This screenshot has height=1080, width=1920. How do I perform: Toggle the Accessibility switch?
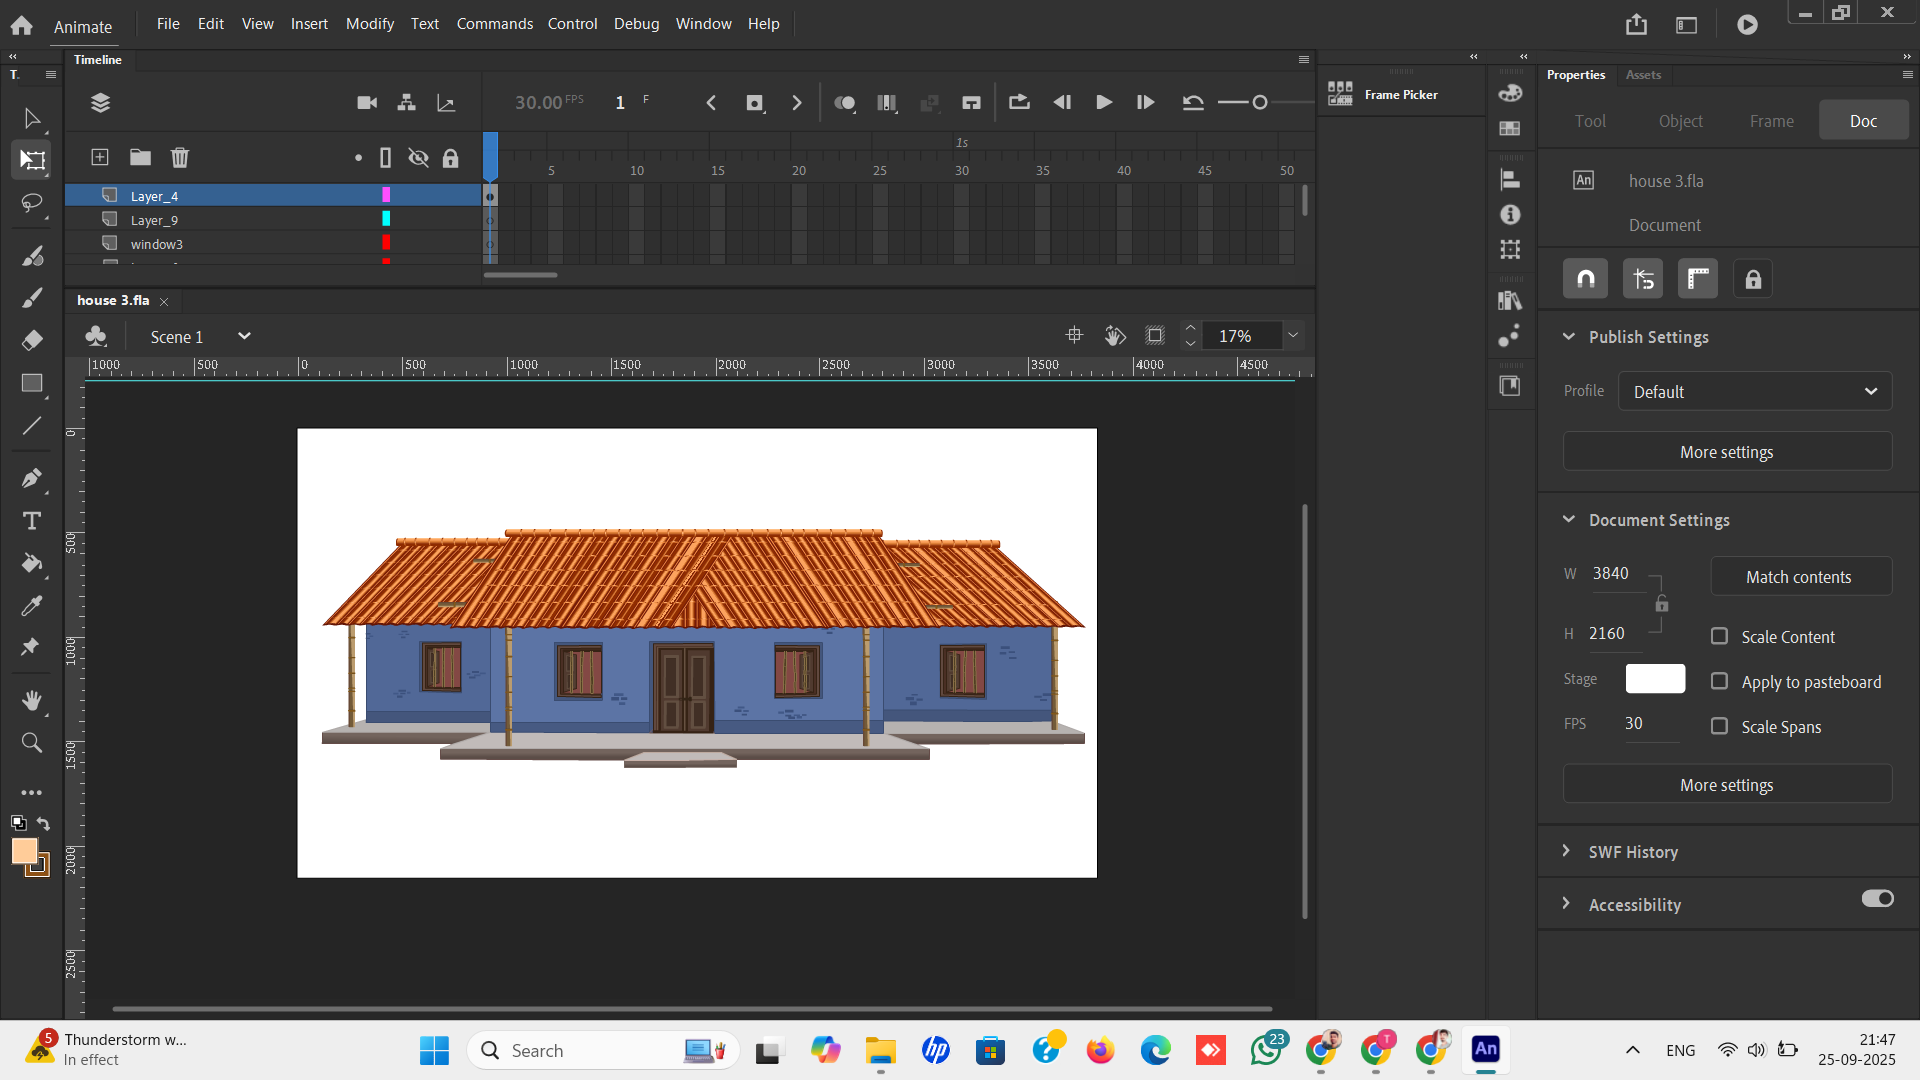pos(1877,899)
